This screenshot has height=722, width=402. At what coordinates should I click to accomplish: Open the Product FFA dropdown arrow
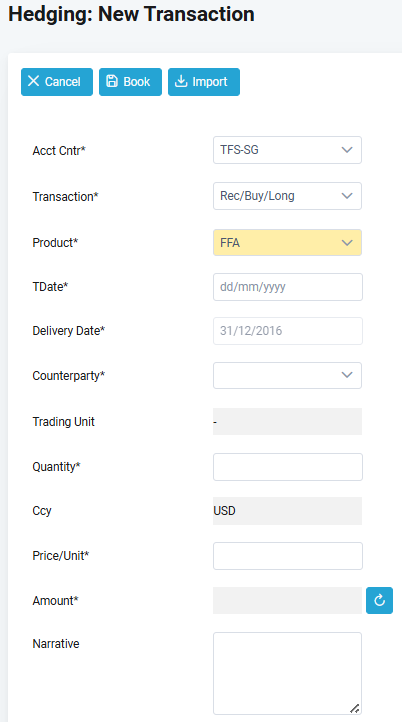[347, 243]
